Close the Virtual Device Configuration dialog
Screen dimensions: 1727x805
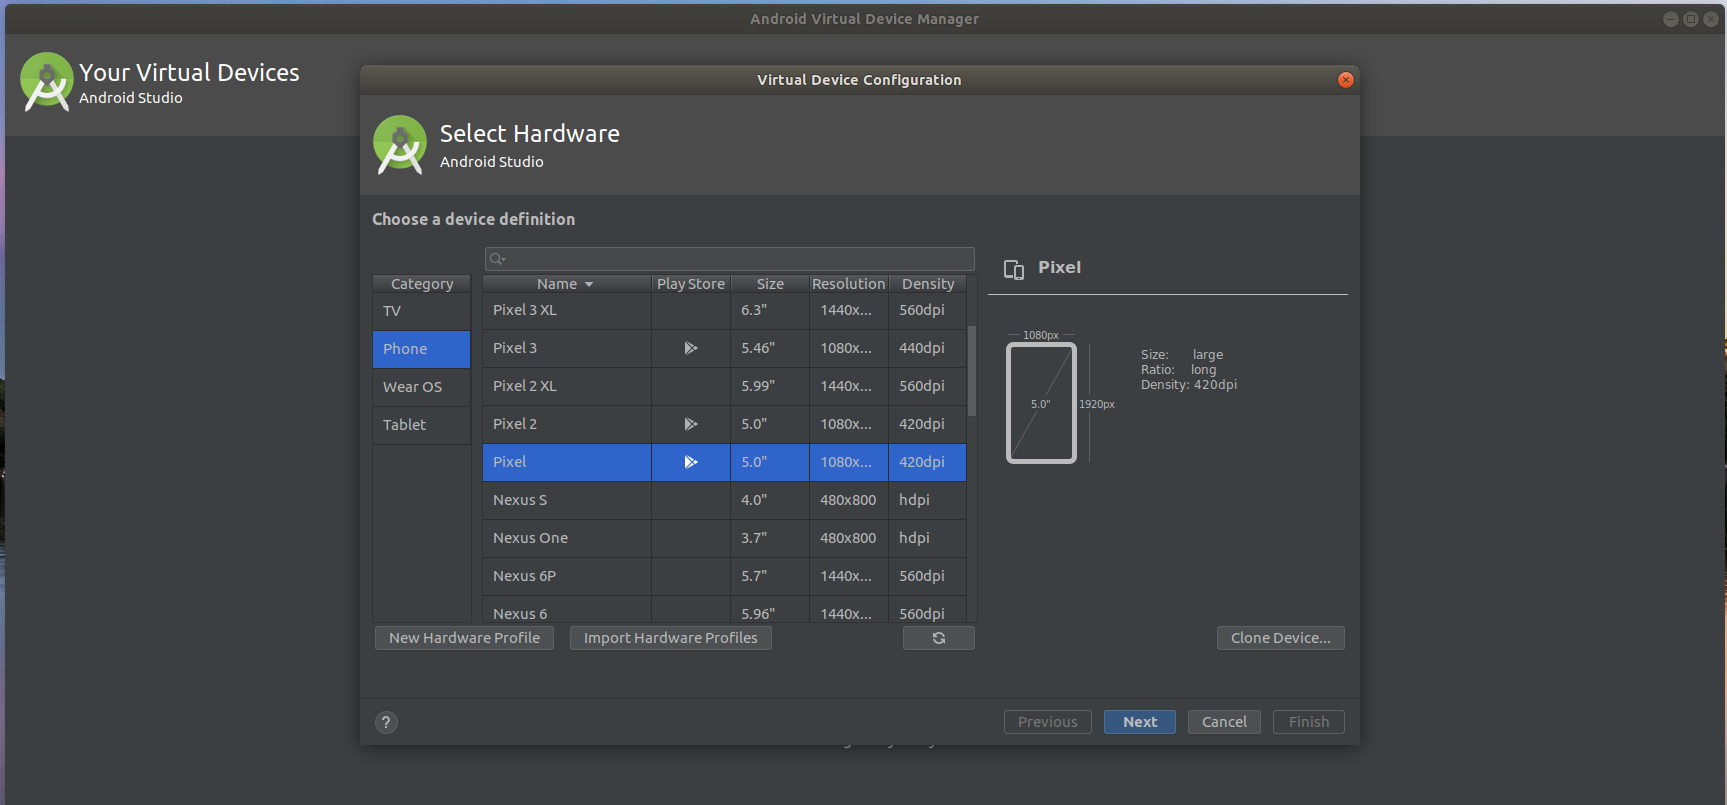[1346, 80]
